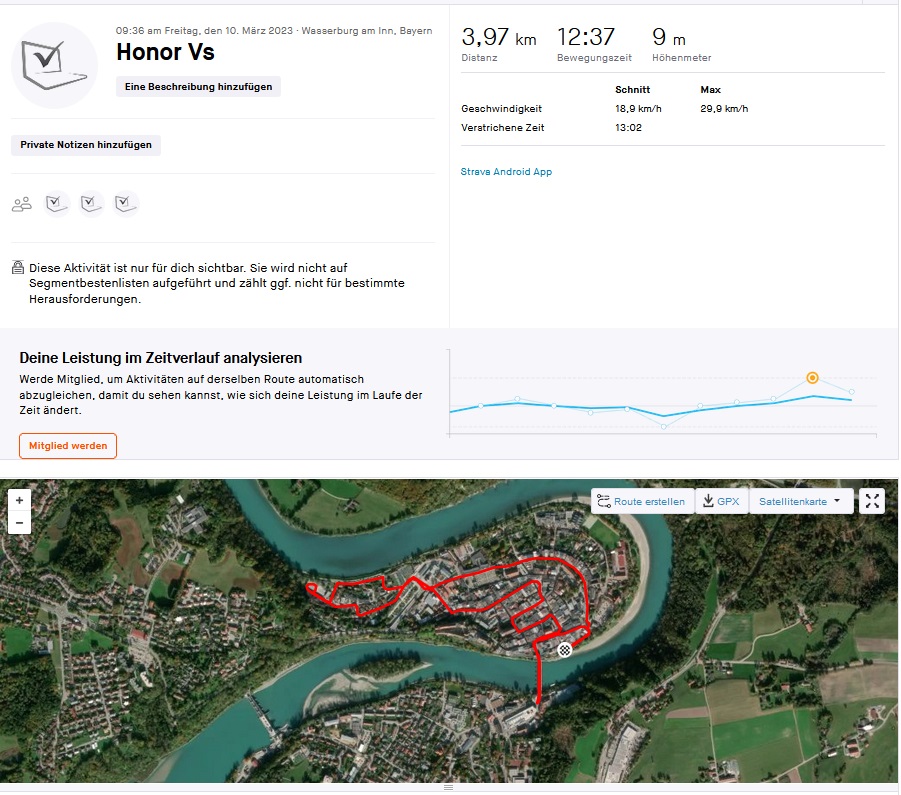Screen dimensions: 901x795
Task: Click the large activity type avatar icon
Action: [55, 65]
